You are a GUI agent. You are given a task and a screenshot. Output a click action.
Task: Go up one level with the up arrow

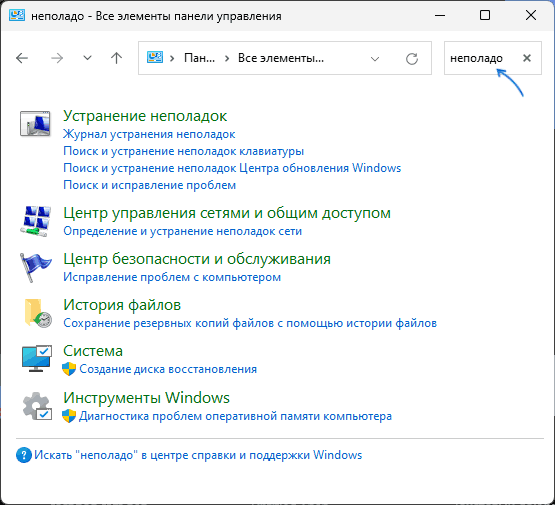pyautogui.click(x=116, y=58)
